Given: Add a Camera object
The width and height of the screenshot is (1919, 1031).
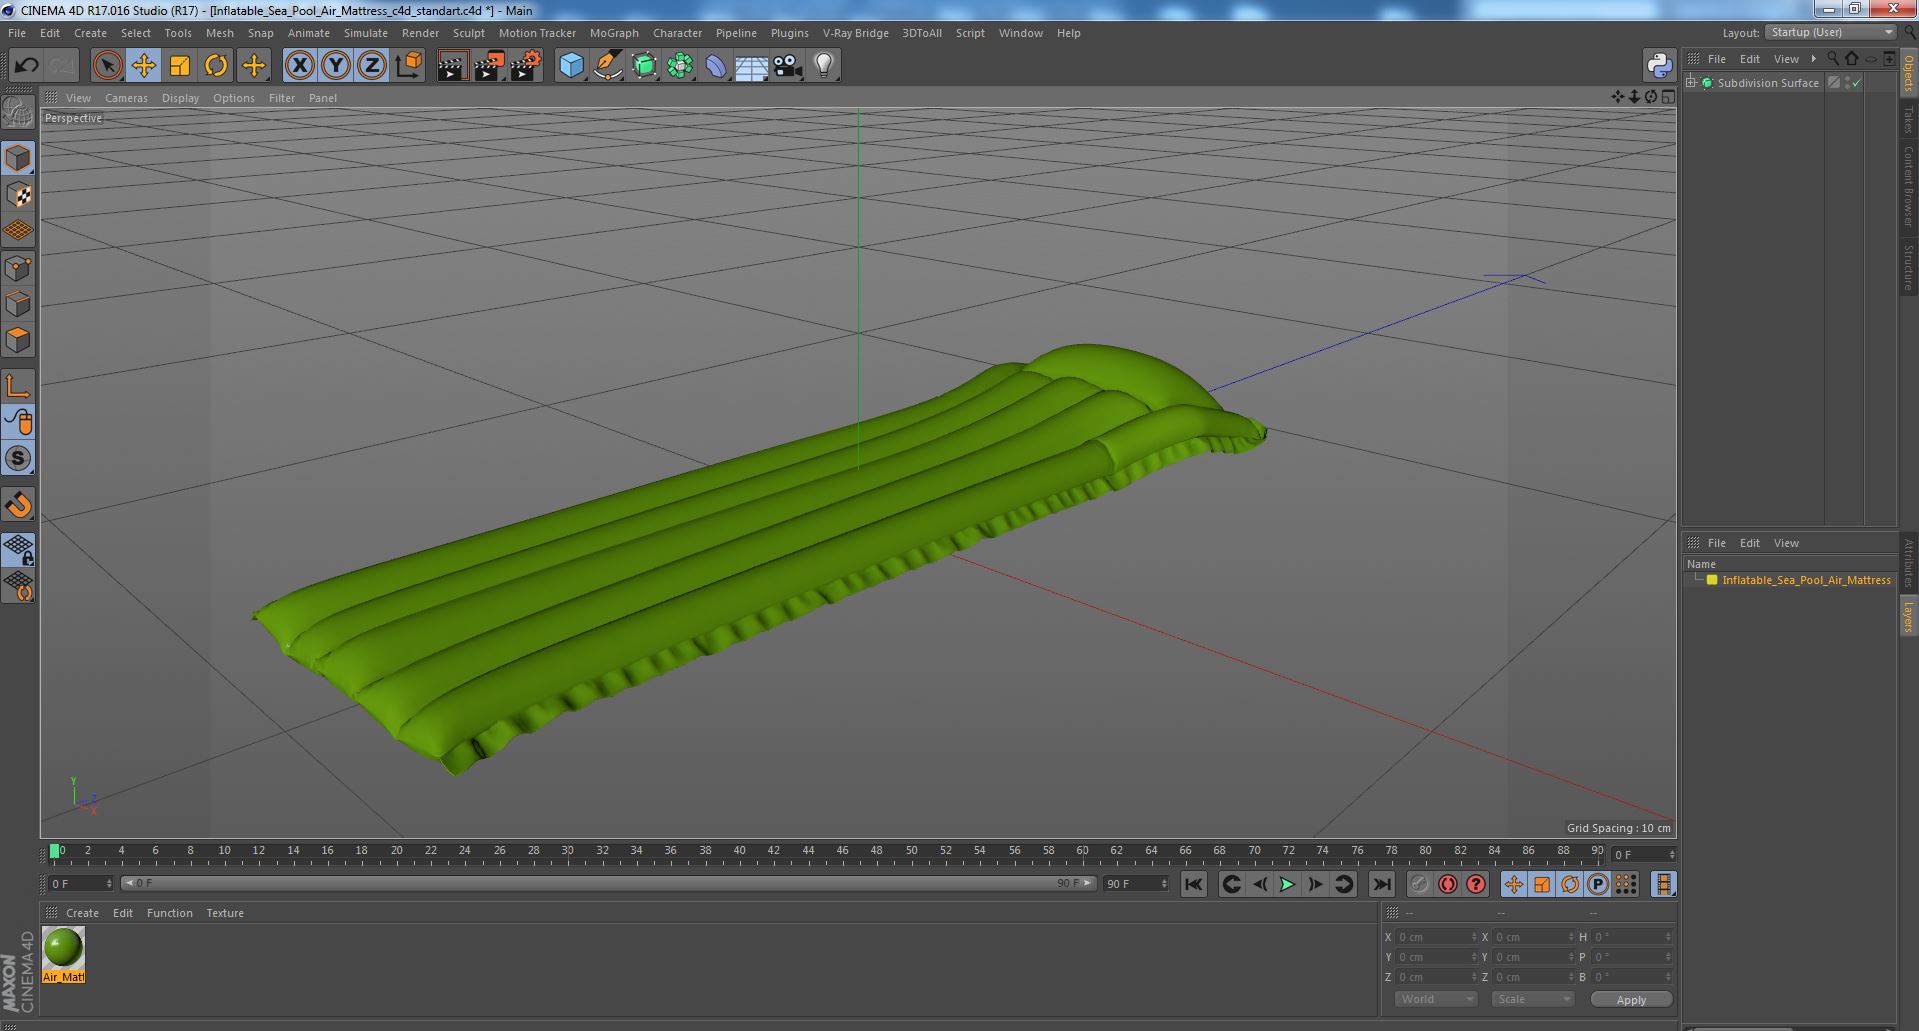Looking at the screenshot, I should click(788, 66).
